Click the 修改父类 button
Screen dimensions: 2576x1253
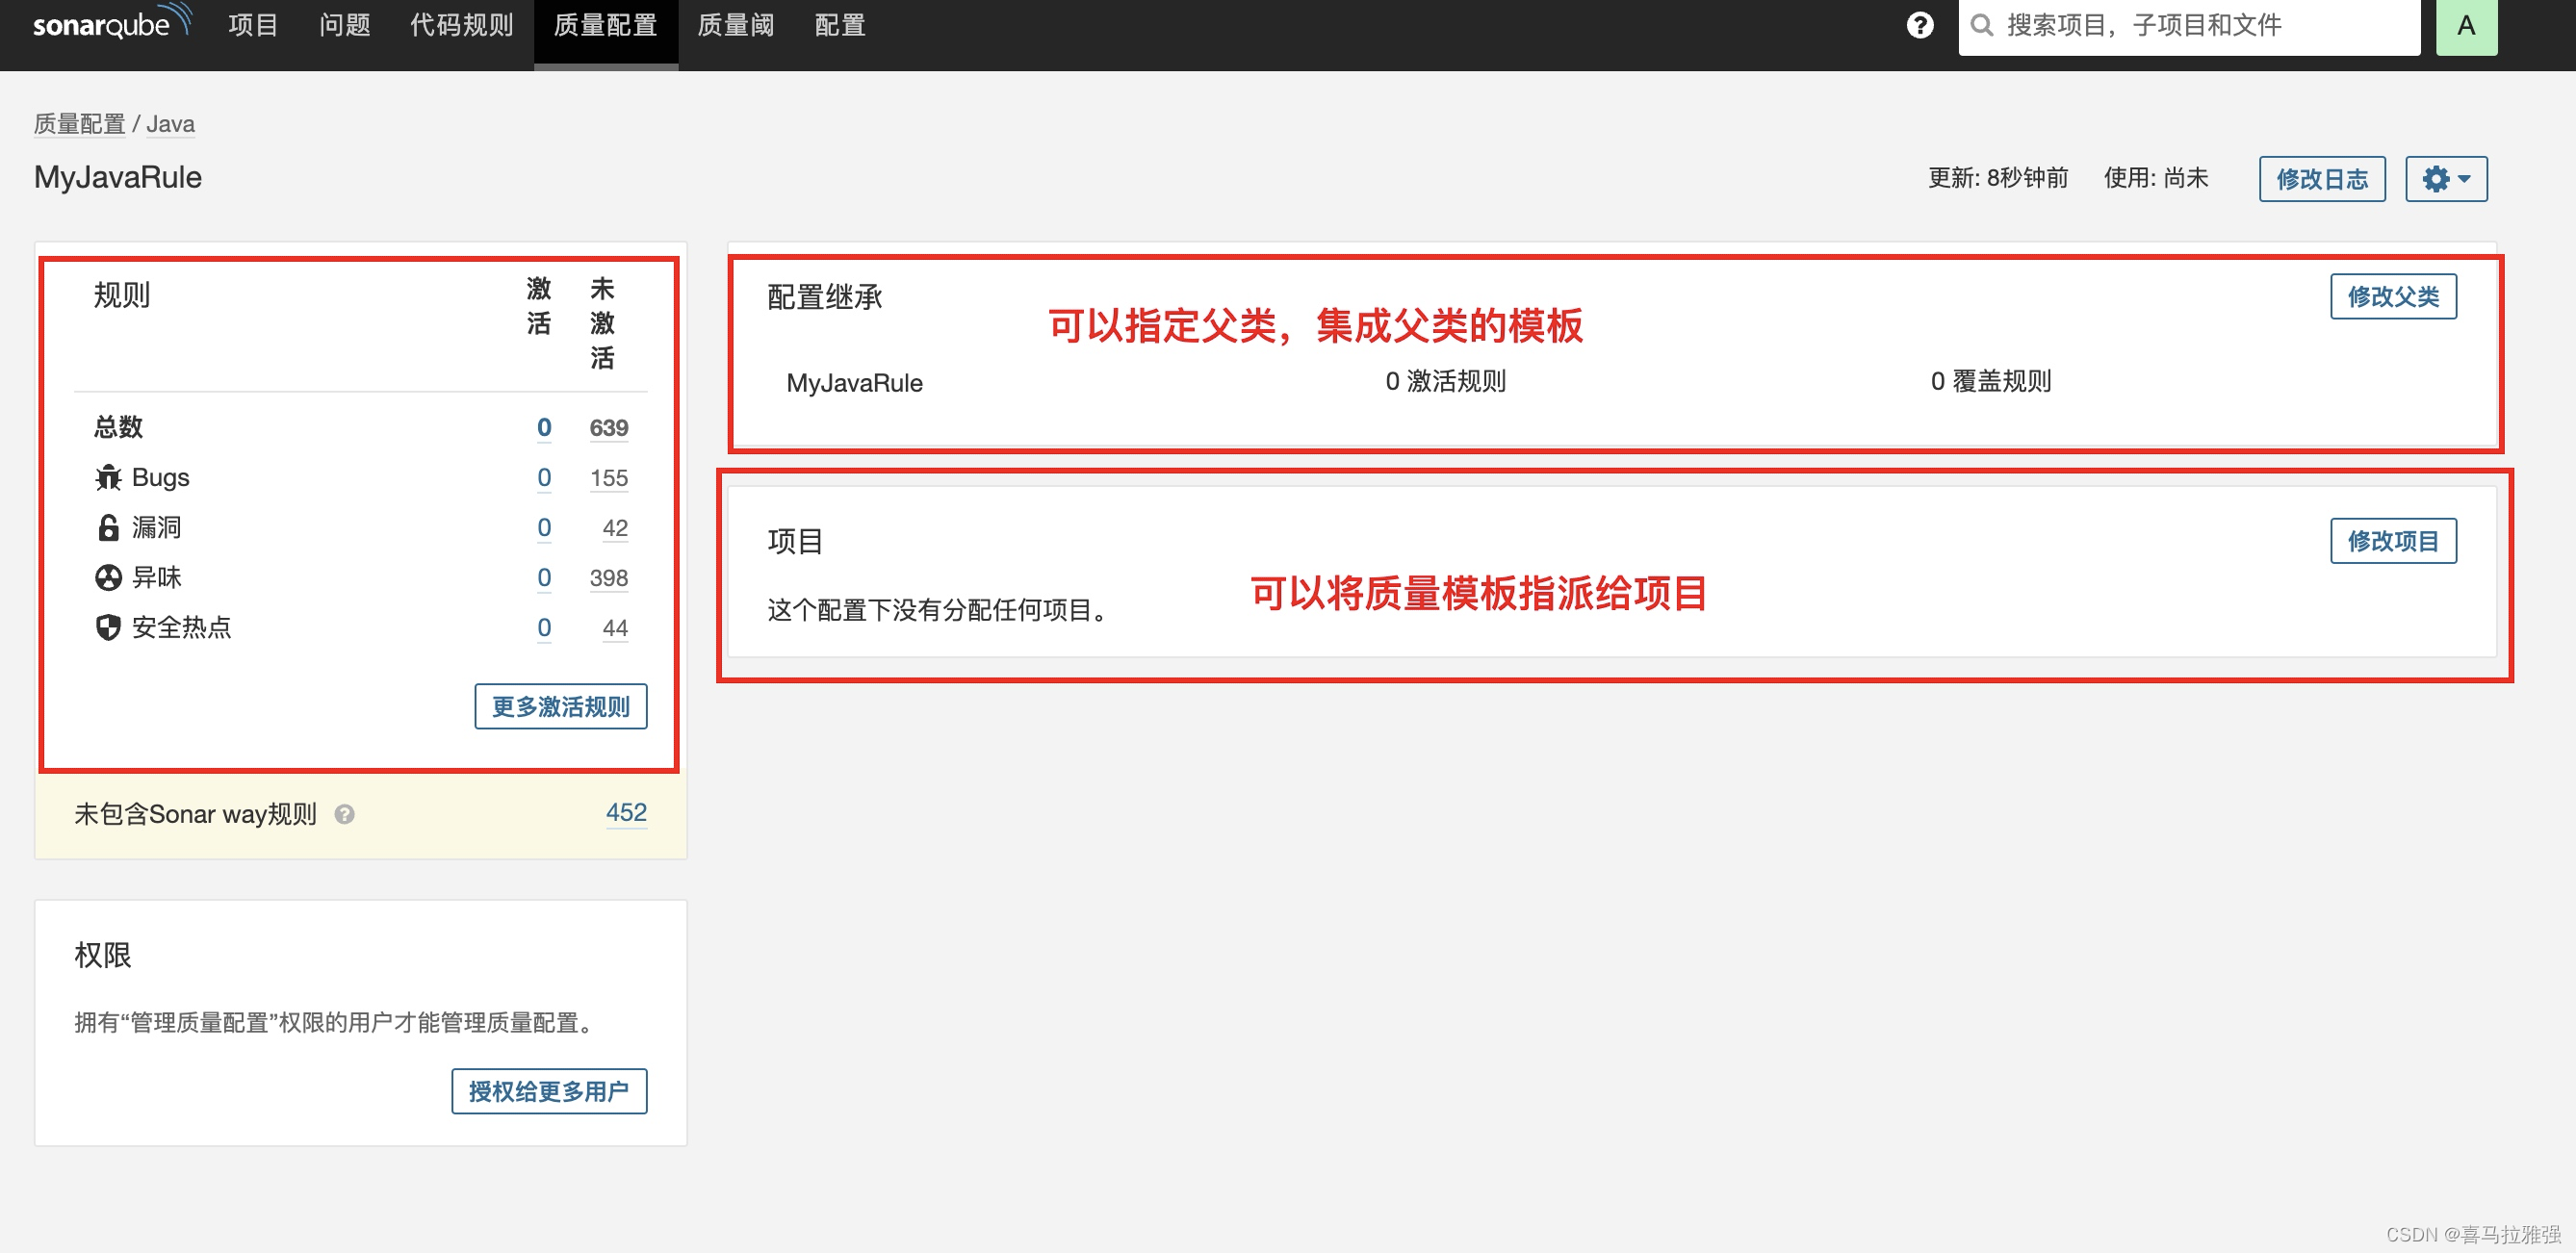[x=2392, y=297]
